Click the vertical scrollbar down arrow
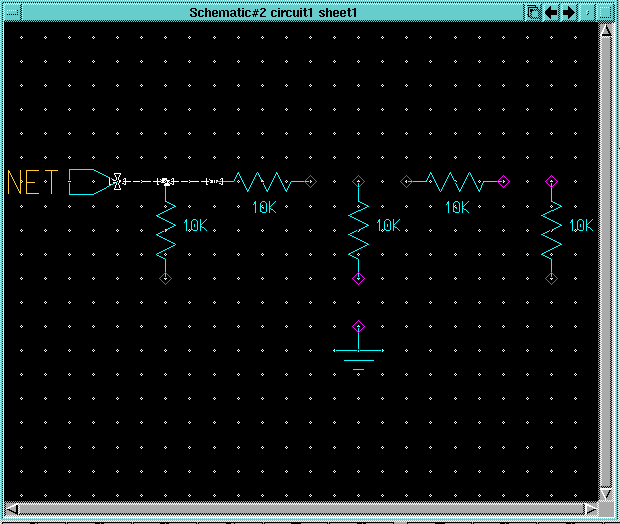The height and width of the screenshot is (524, 620). click(606, 494)
